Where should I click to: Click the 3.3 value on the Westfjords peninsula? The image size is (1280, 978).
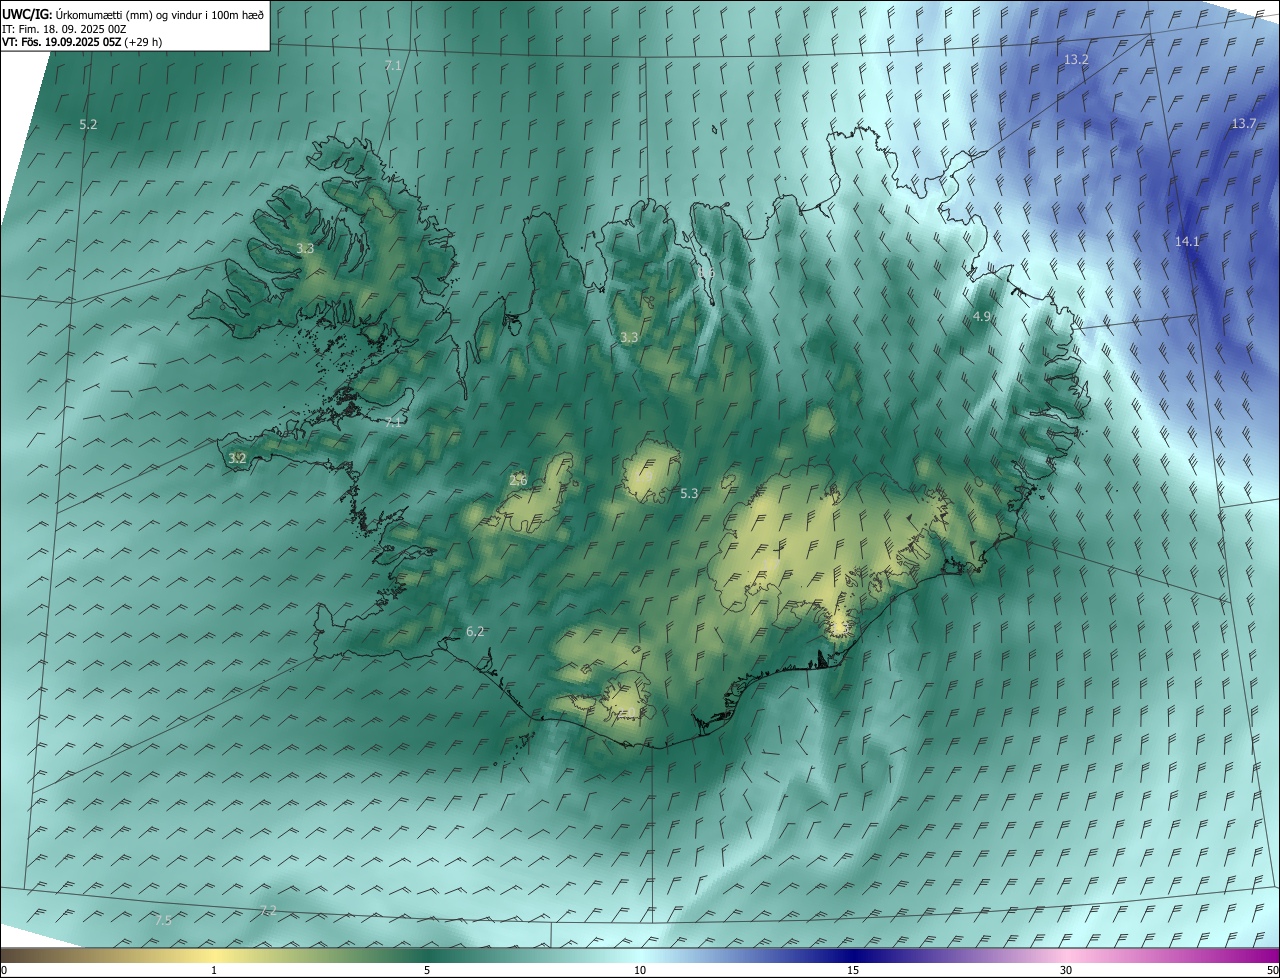pos(306,249)
